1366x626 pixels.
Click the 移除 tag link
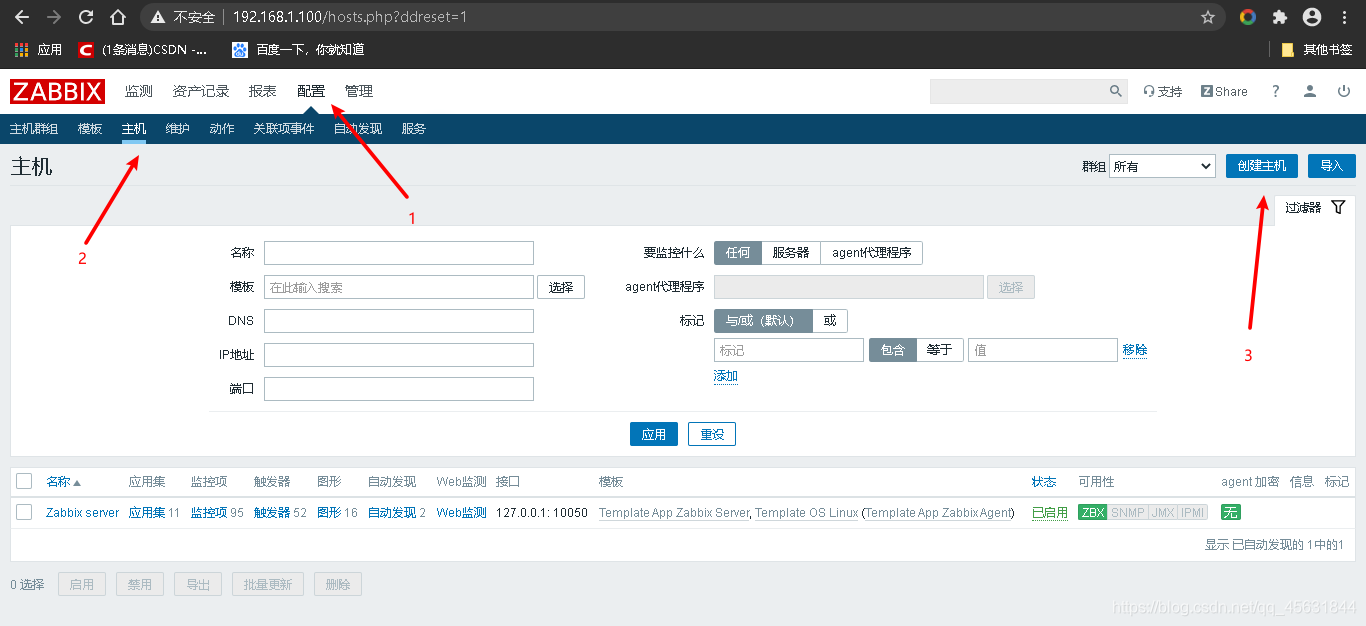[1135, 350]
